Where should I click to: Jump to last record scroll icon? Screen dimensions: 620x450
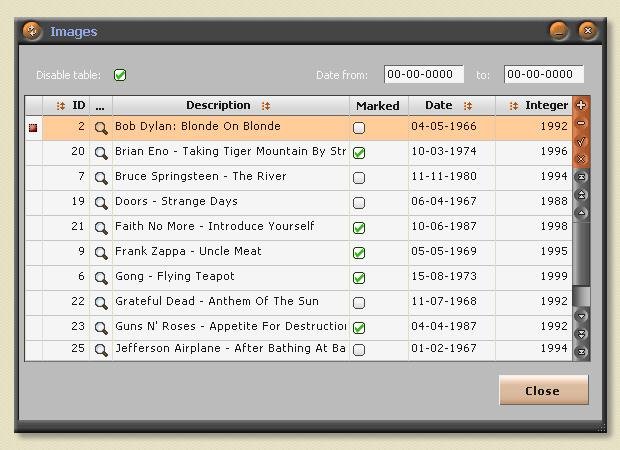pyautogui.click(x=581, y=352)
